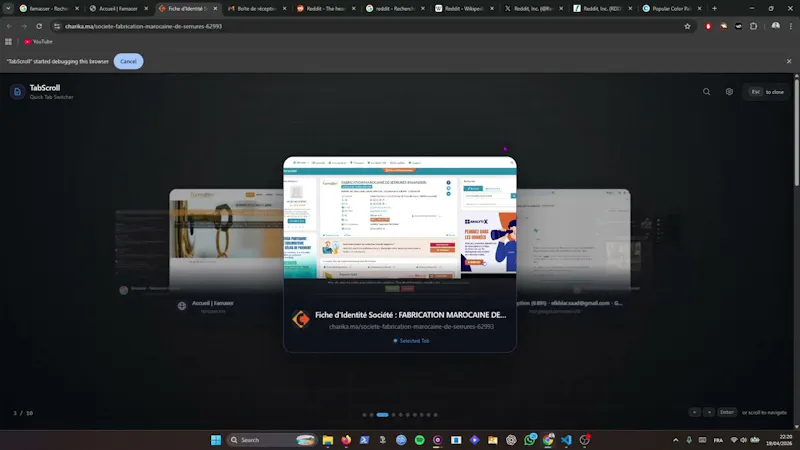Open the tab search dropdown arrow
The image size is (800, 450).
coord(8,9)
